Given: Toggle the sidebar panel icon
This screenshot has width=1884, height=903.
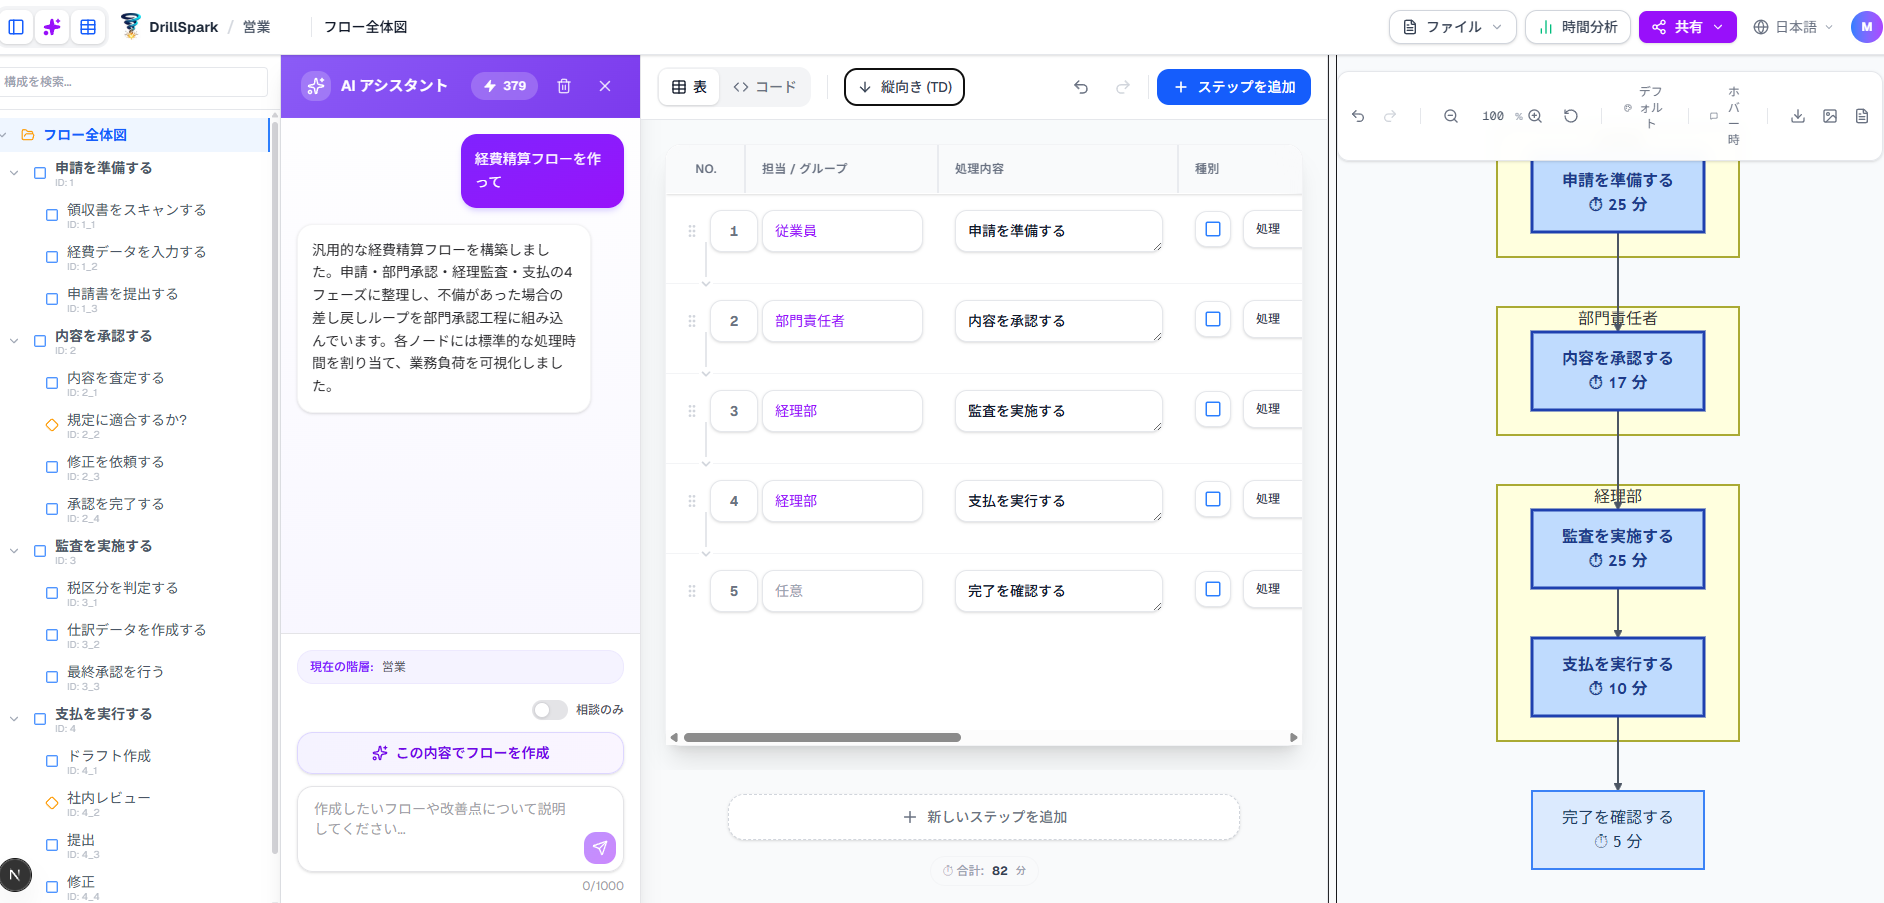Looking at the screenshot, I should 16,27.
